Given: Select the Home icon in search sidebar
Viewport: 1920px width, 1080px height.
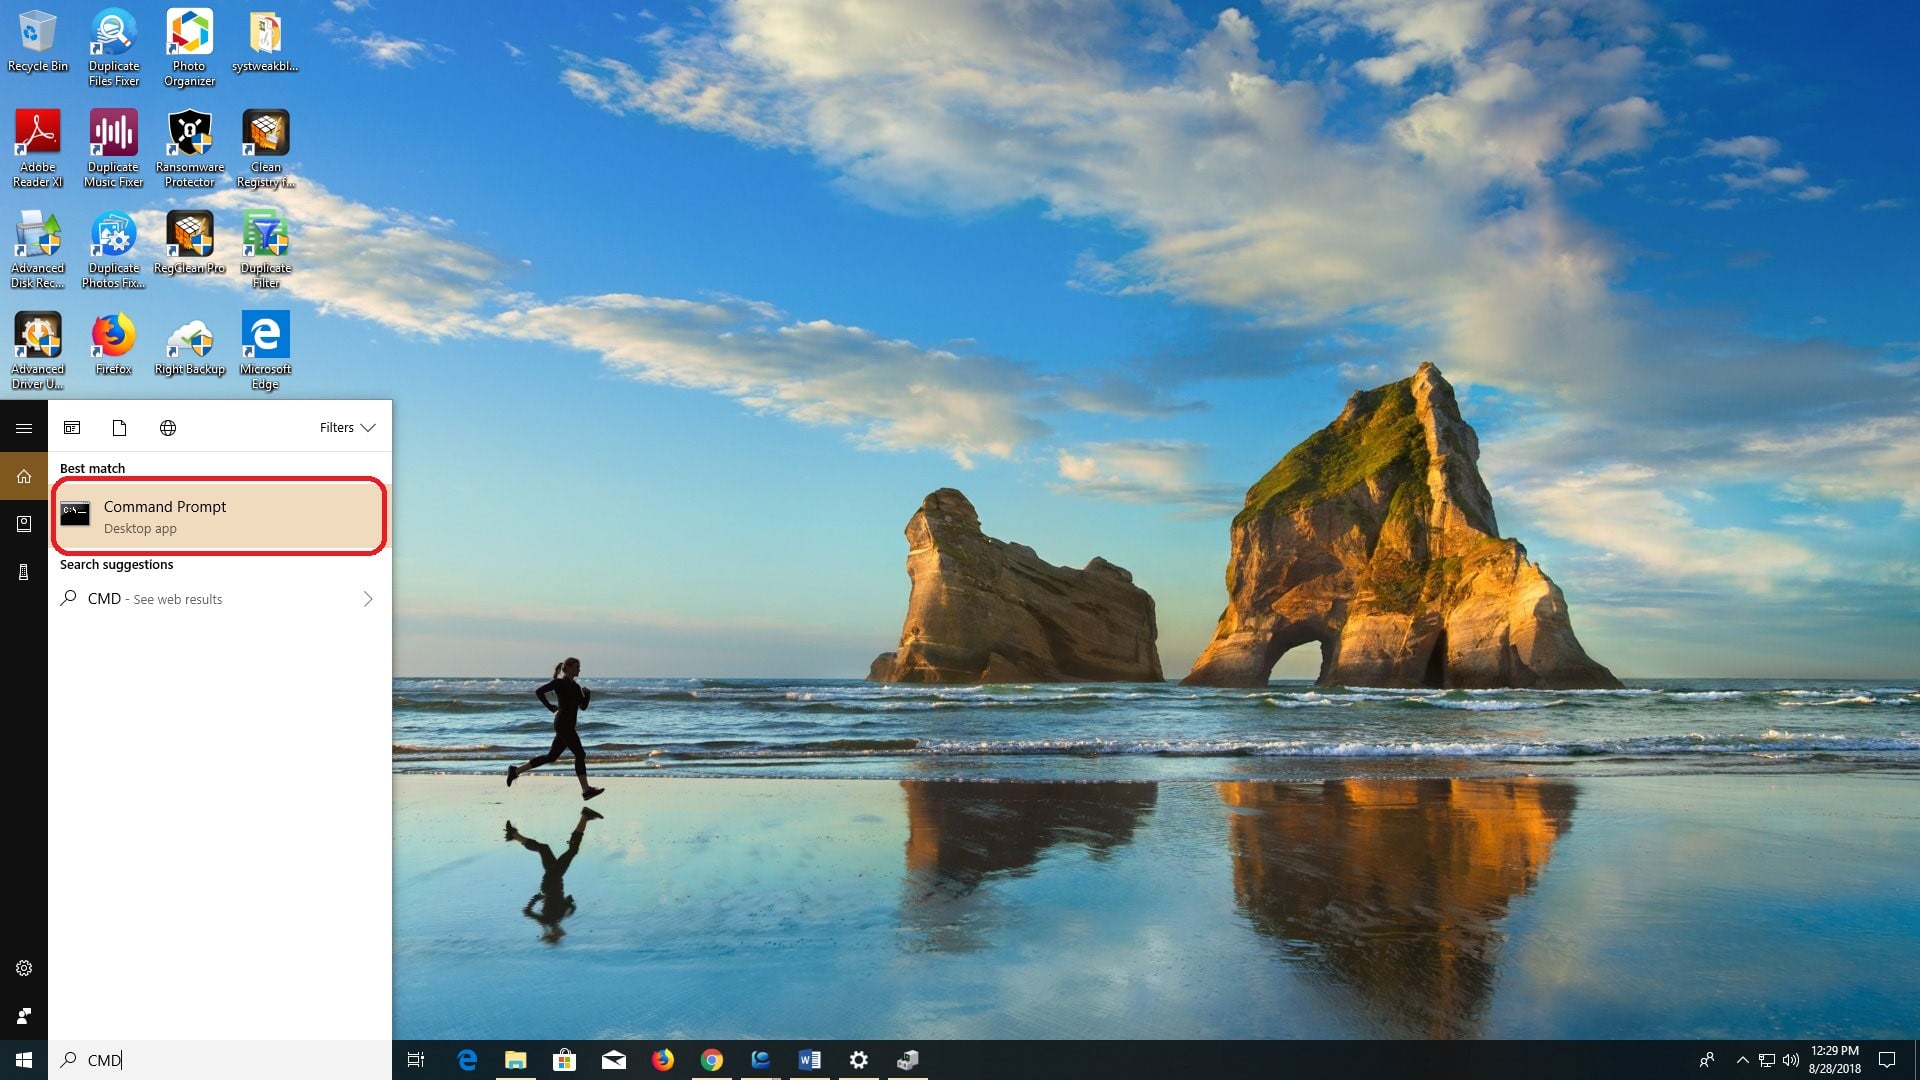Looking at the screenshot, I should [x=24, y=477].
